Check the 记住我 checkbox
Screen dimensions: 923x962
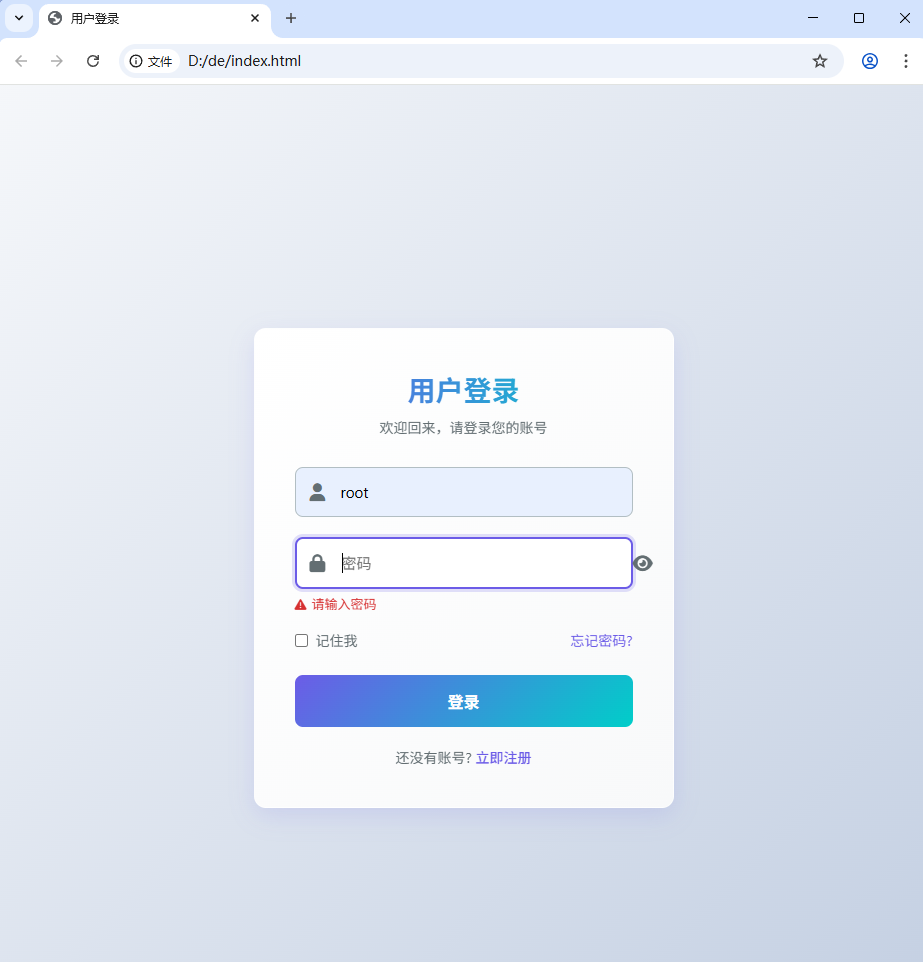301,641
